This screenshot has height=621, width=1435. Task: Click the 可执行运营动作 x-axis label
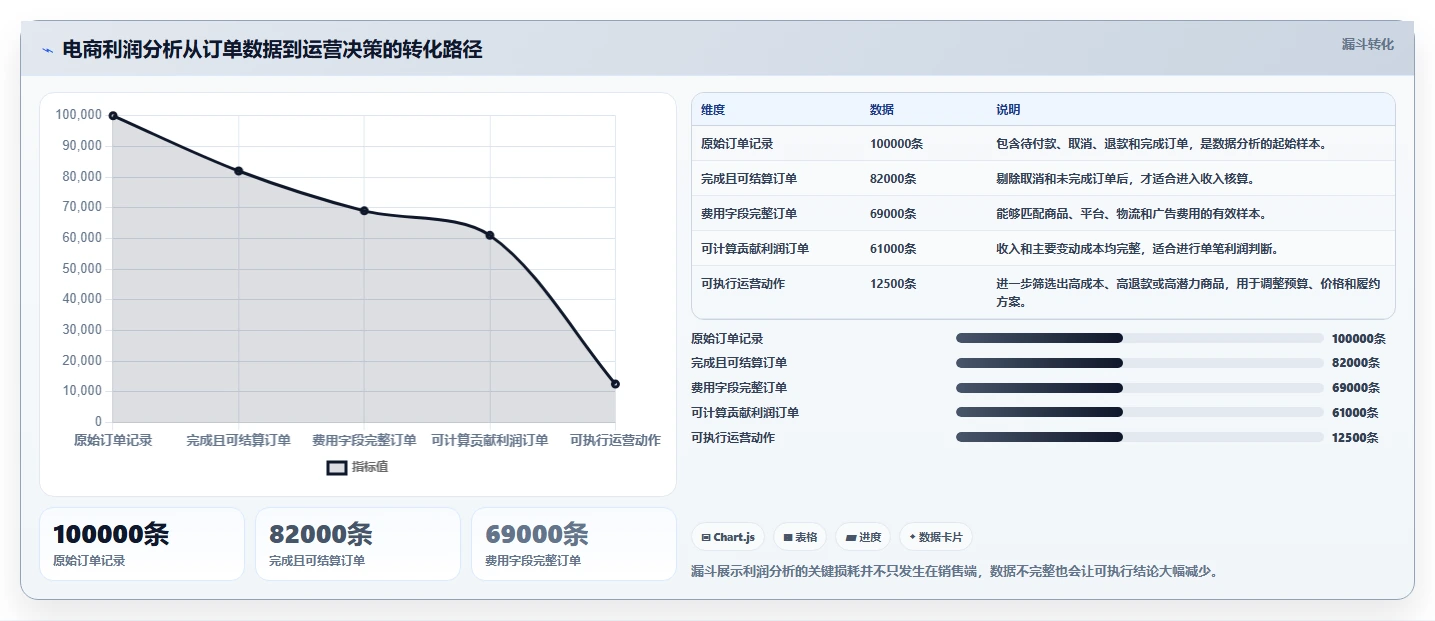[615, 440]
